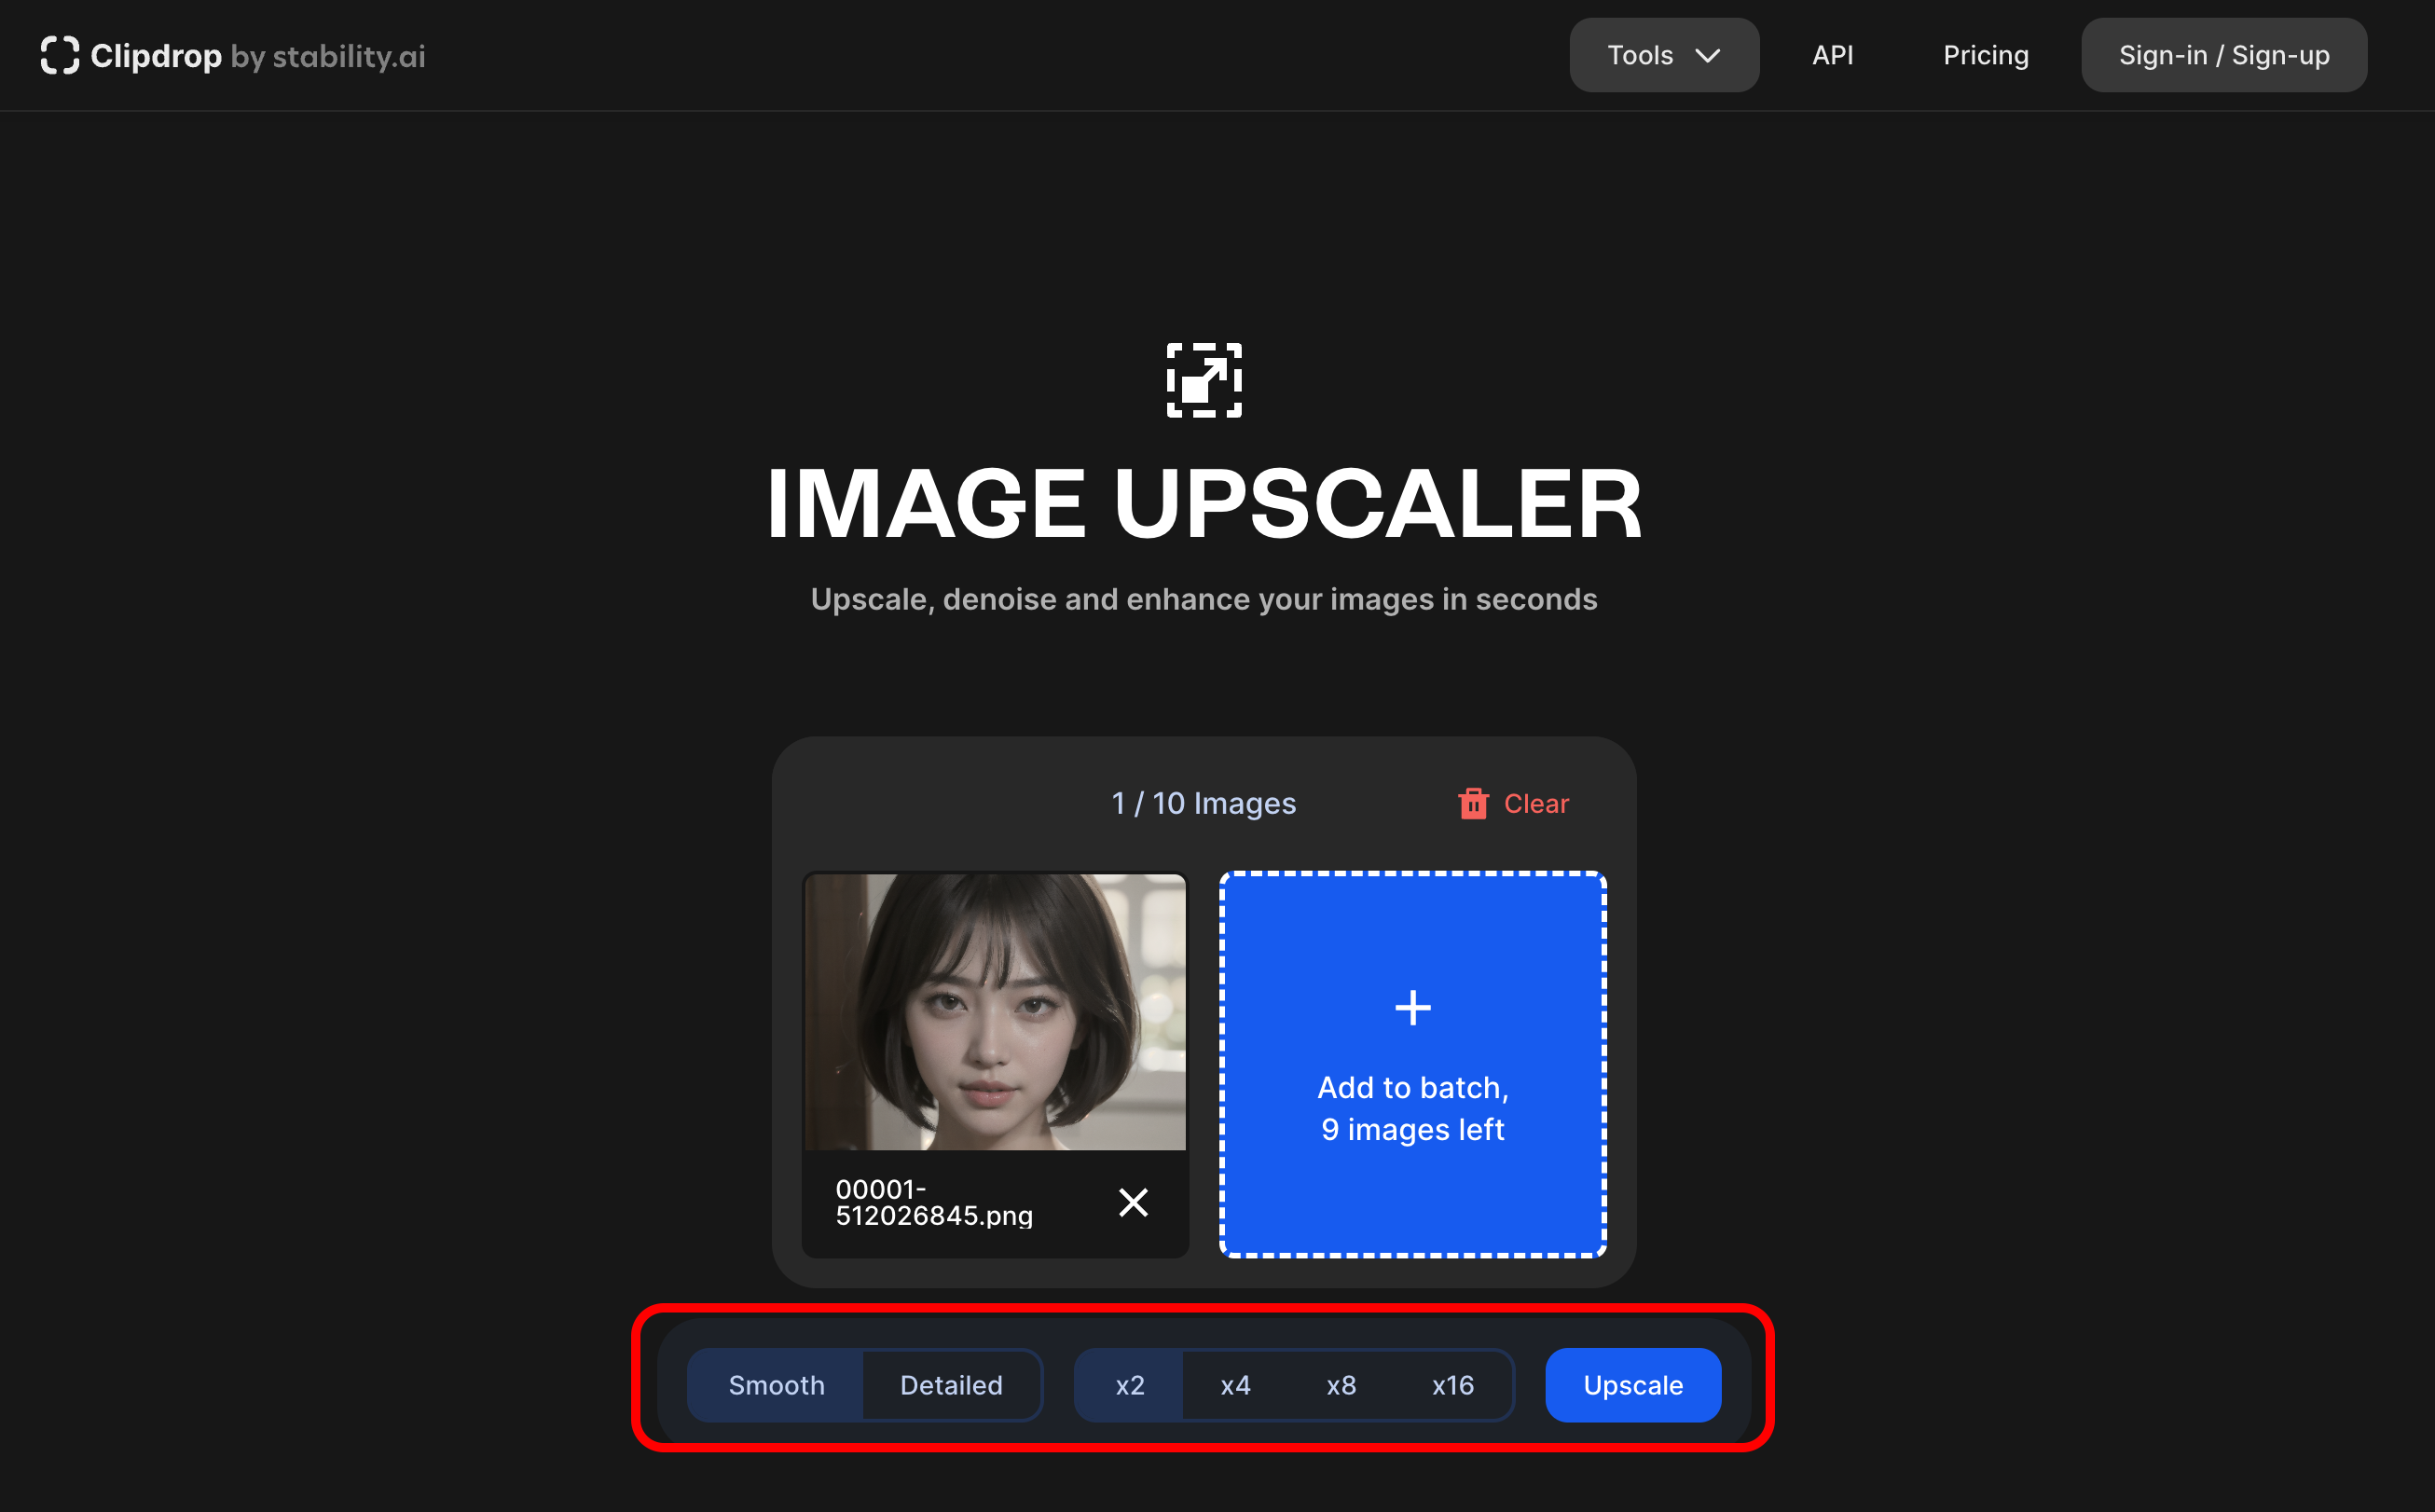Choose the x2 scale factor
The image size is (2435, 1512).
click(x=1129, y=1385)
